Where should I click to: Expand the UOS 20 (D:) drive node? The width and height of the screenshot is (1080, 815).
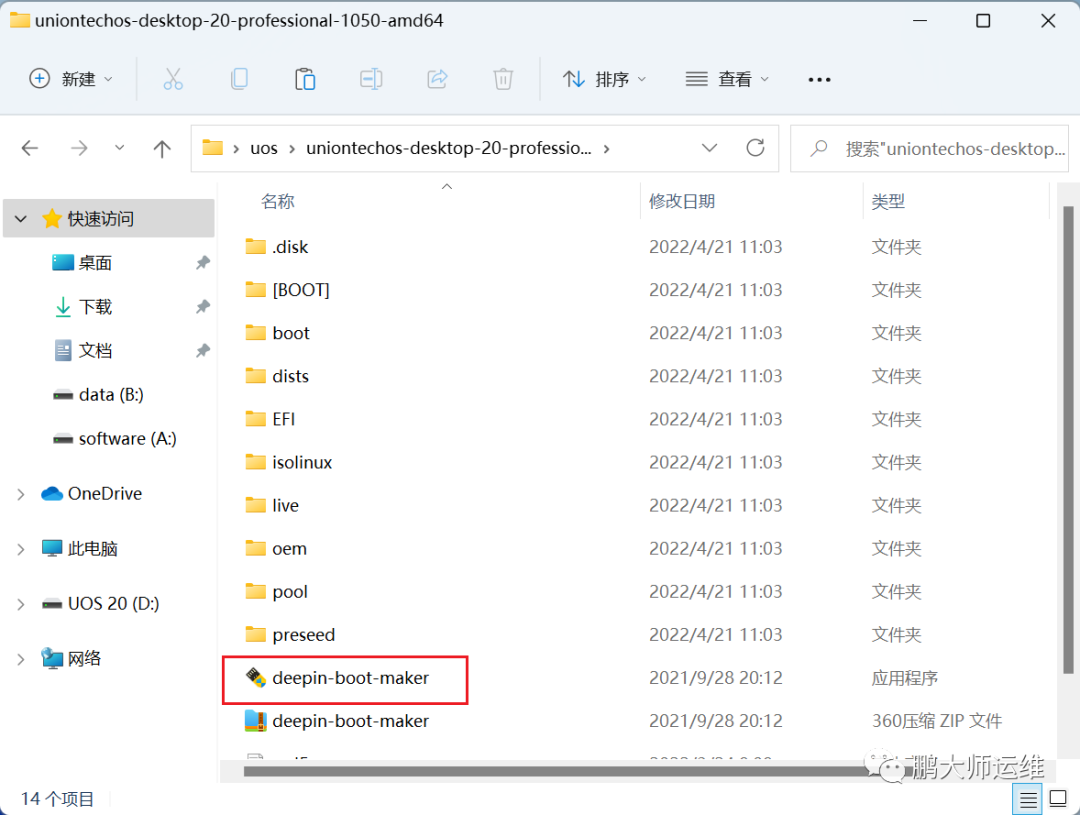coord(21,604)
